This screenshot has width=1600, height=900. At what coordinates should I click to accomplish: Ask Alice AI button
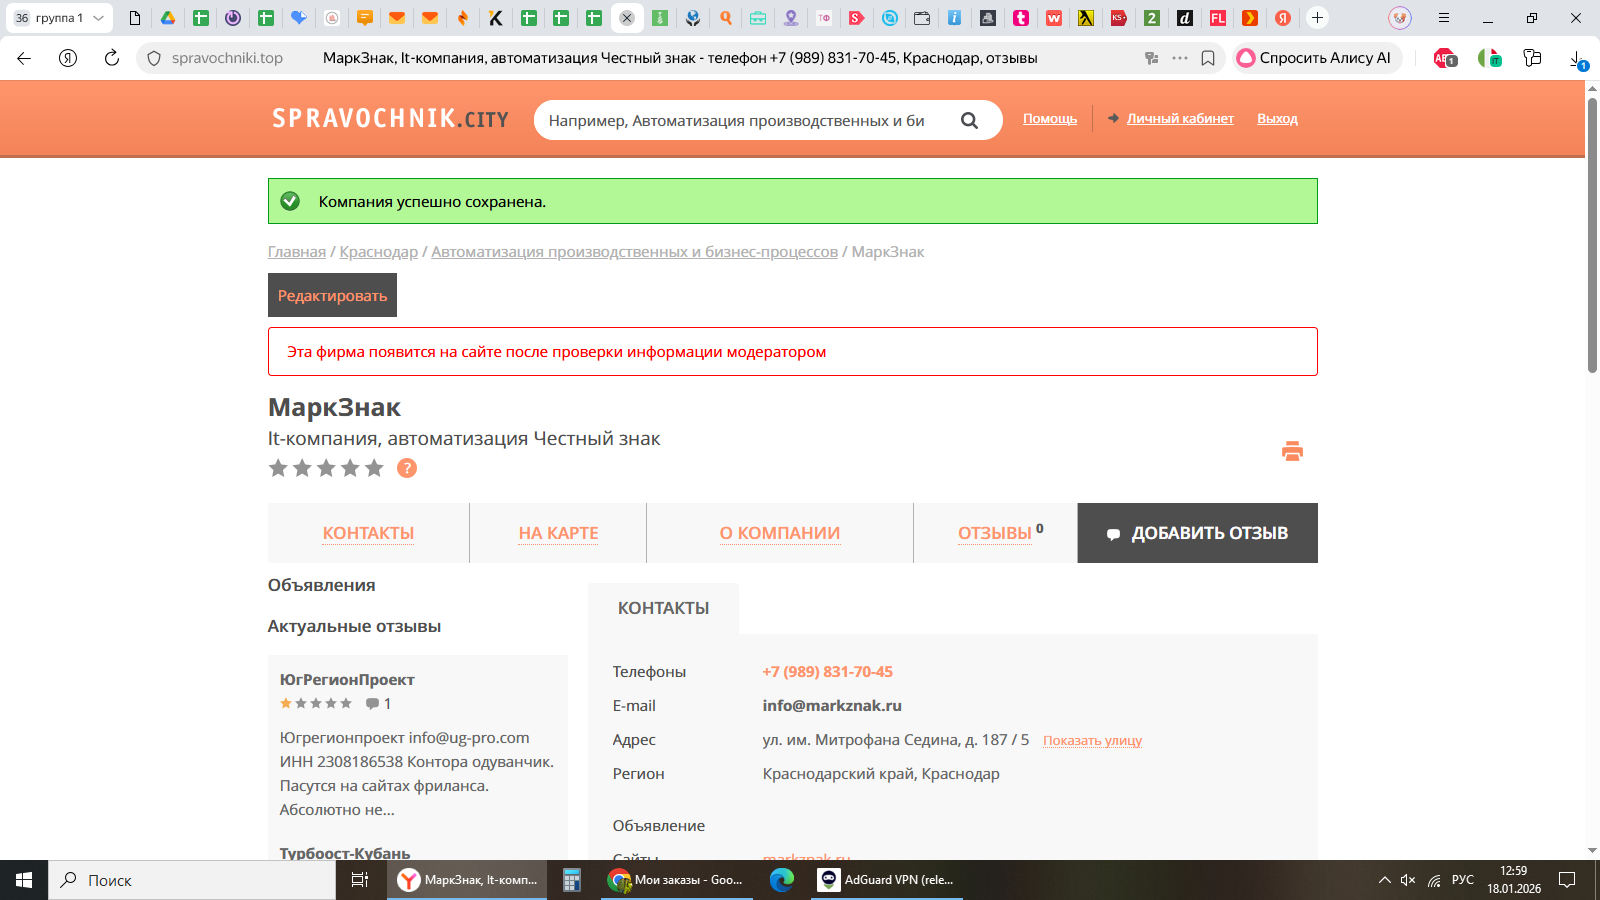1315,58
